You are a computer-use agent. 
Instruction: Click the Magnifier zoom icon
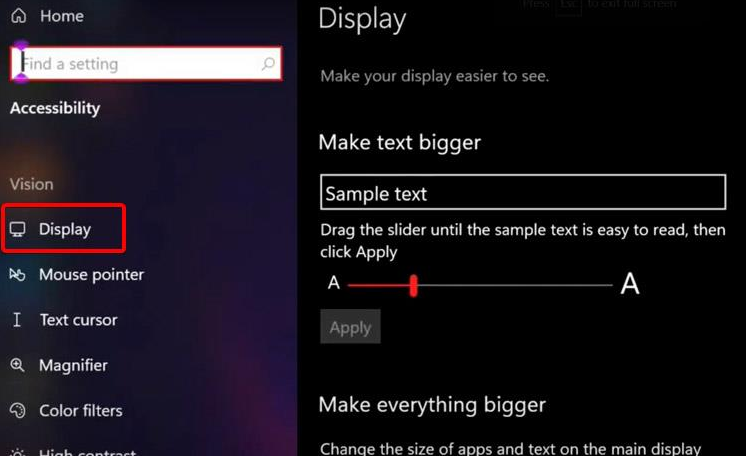coord(18,365)
